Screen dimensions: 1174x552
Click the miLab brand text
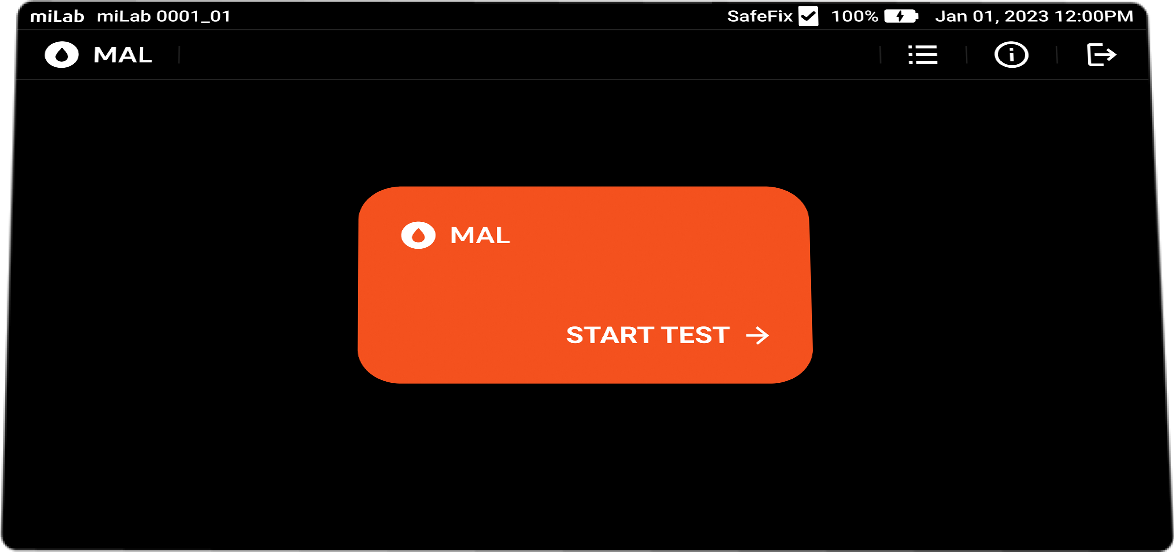click(x=58, y=16)
